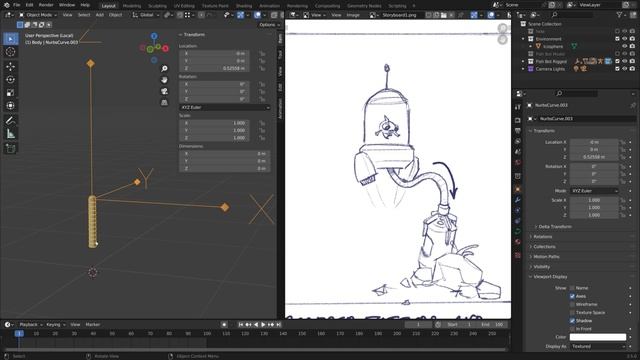
Task: Click the blue Z axis gizmo circle
Action: 154,36
